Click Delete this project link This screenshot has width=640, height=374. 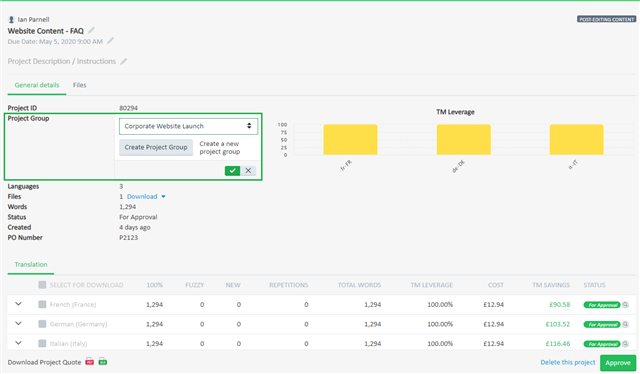[568, 362]
